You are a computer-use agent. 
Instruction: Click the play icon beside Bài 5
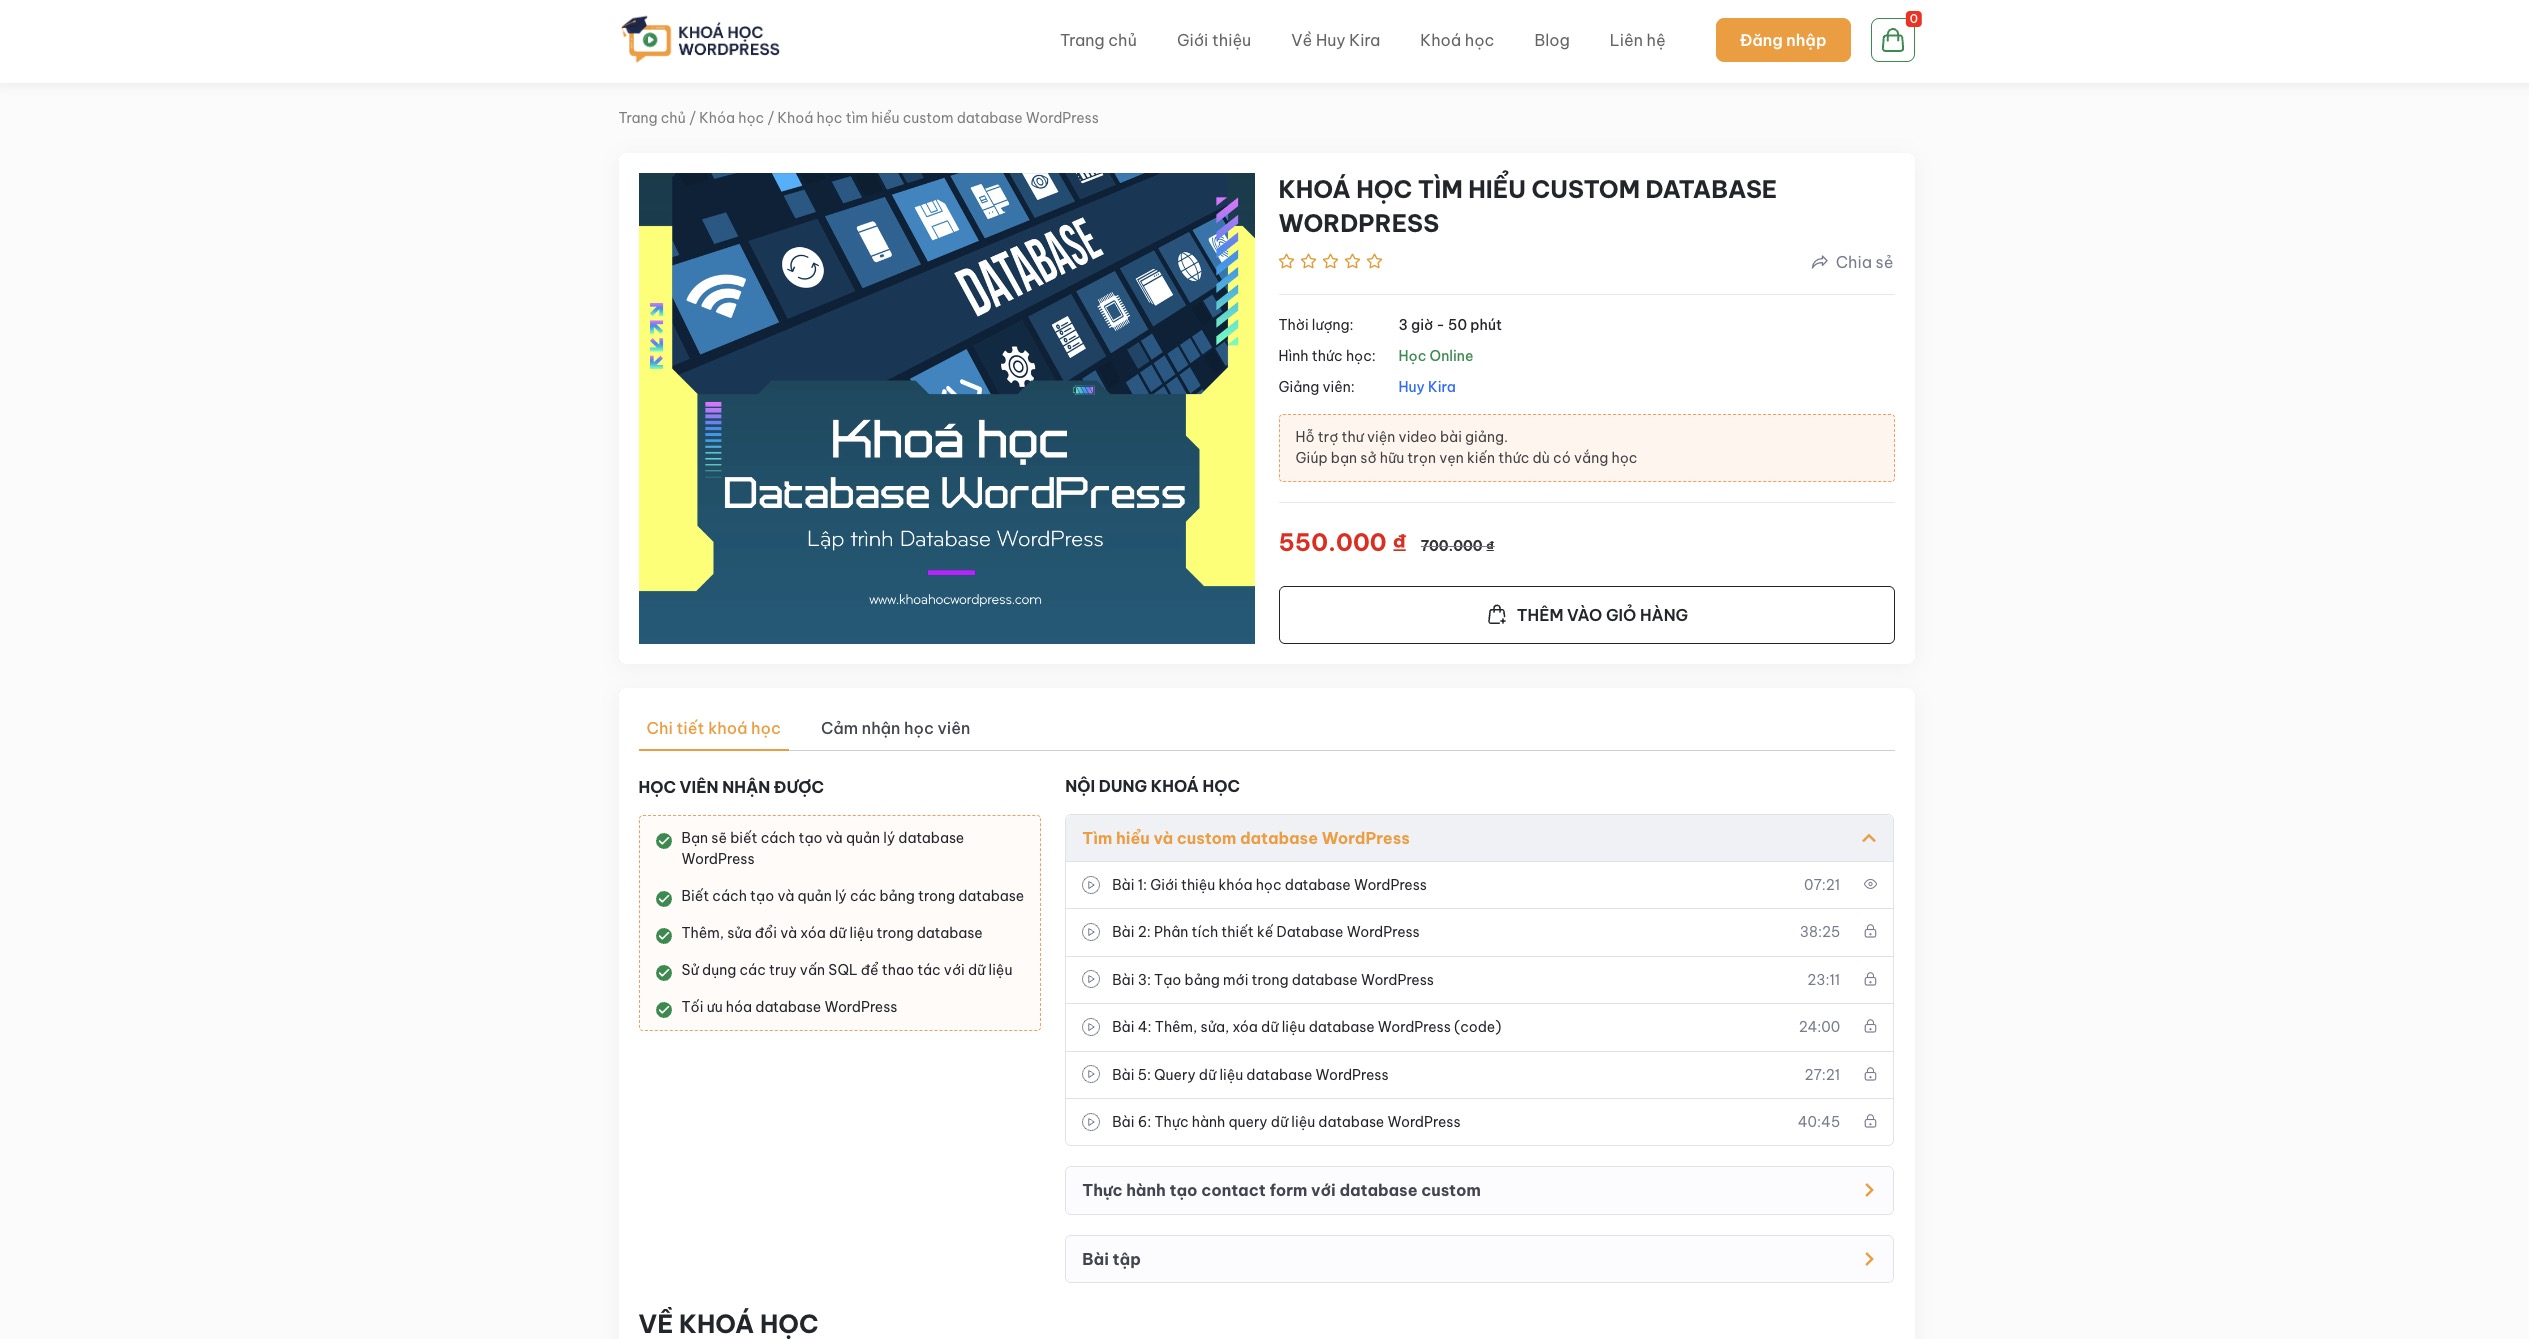pyautogui.click(x=1091, y=1075)
